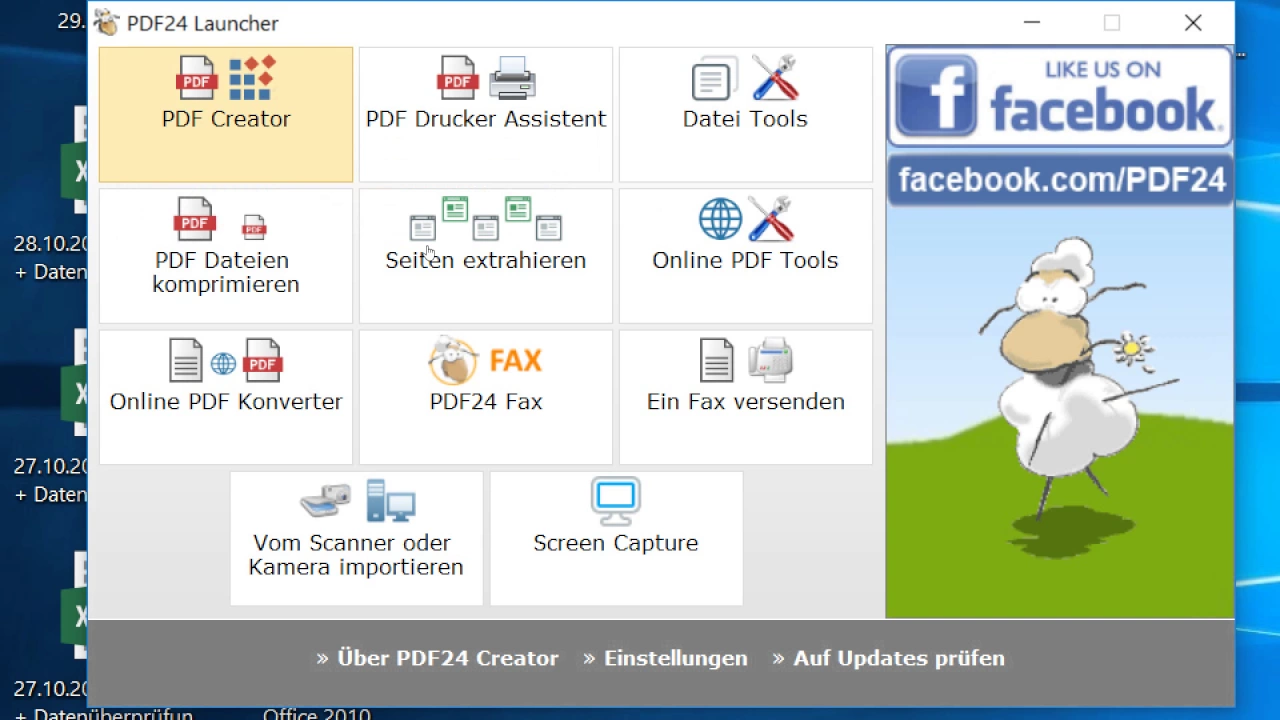Click the PDF Dateien komprimieren label
This screenshot has width=1280, height=720.
pyautogui.click(x=226, y=272)
